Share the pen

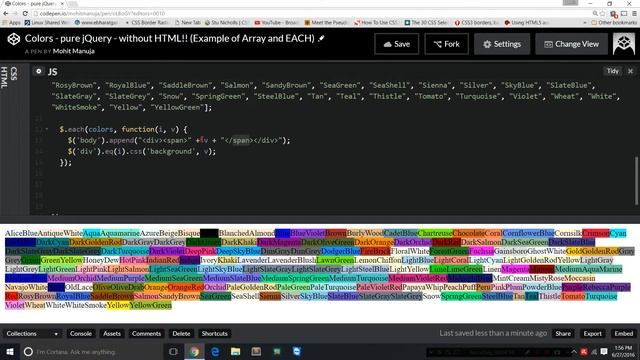point(563,333)
